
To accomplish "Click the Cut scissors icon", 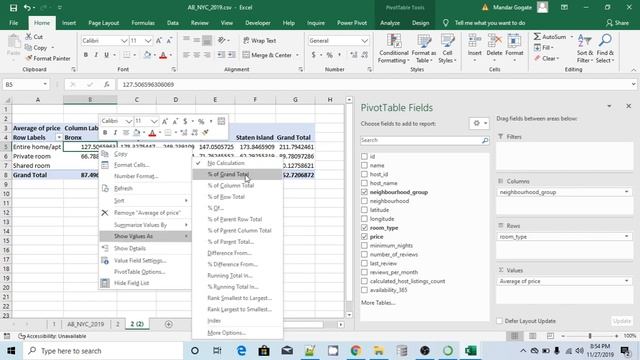I will 29,37.
